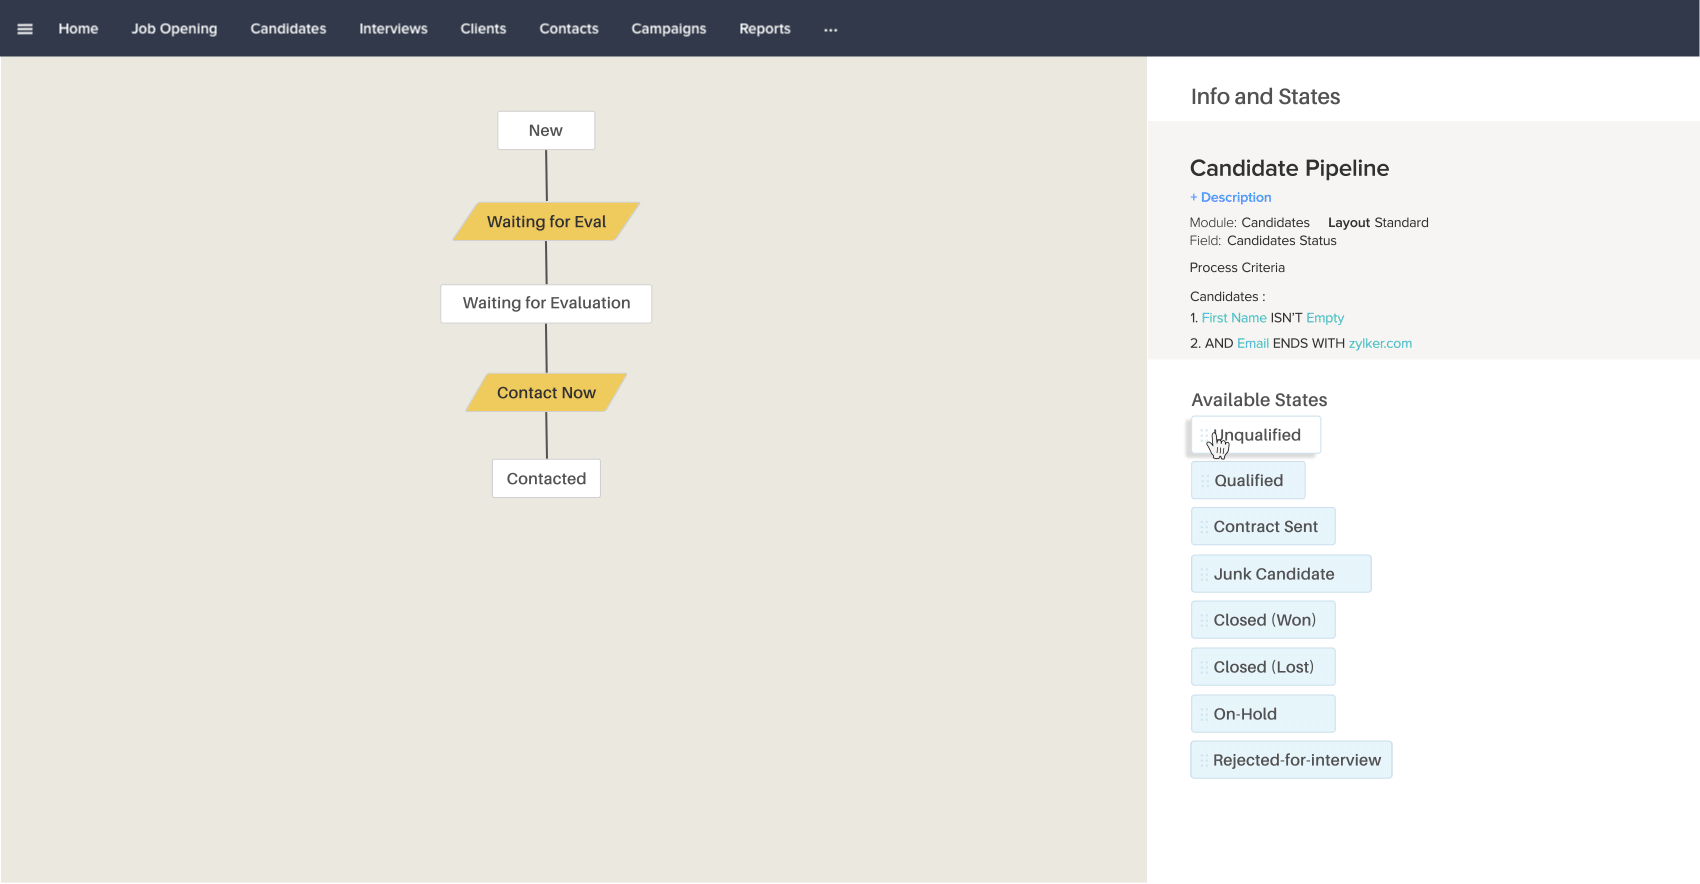Open the Contacts tab
This screenshot has height=884, width=1700.
(x=569, y=29)
